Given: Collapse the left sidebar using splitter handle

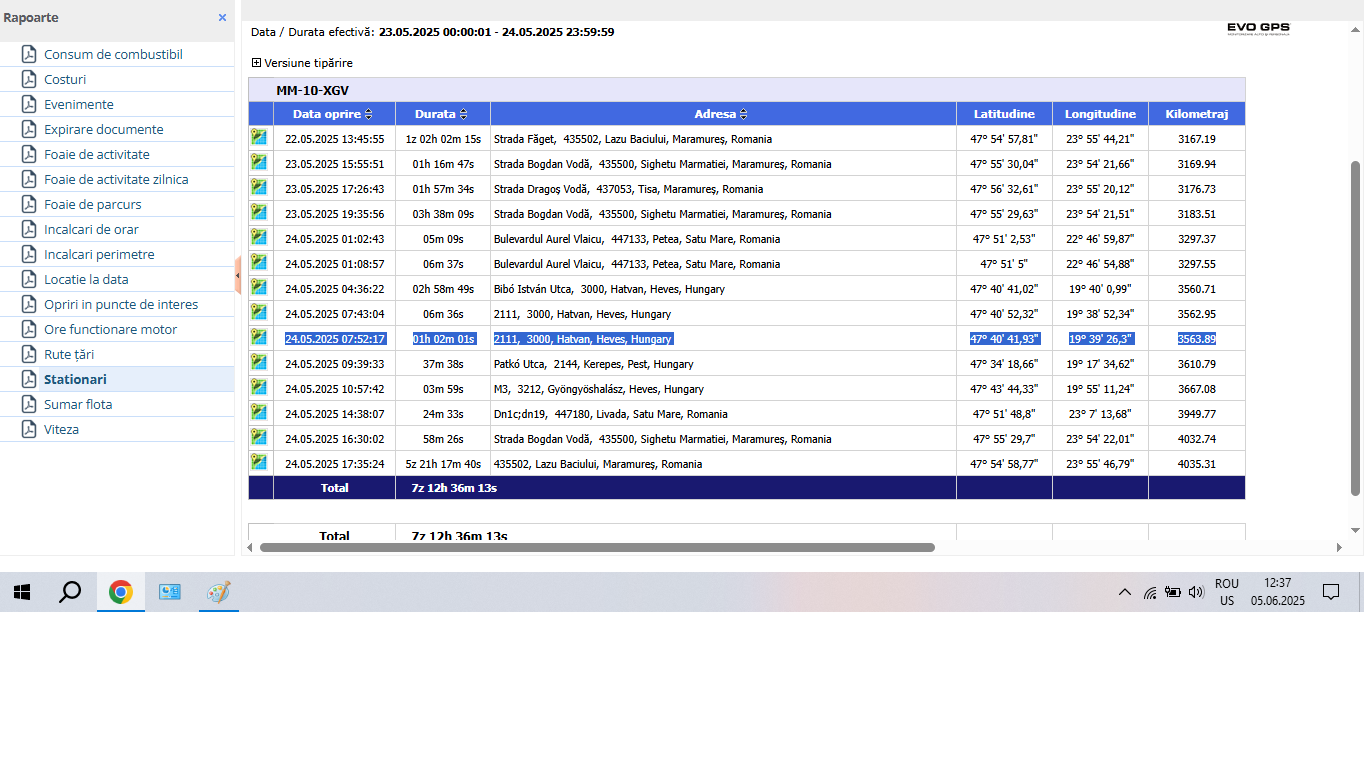Looking at the screenshot, I should pyautogui.click(x=238, y=275).
